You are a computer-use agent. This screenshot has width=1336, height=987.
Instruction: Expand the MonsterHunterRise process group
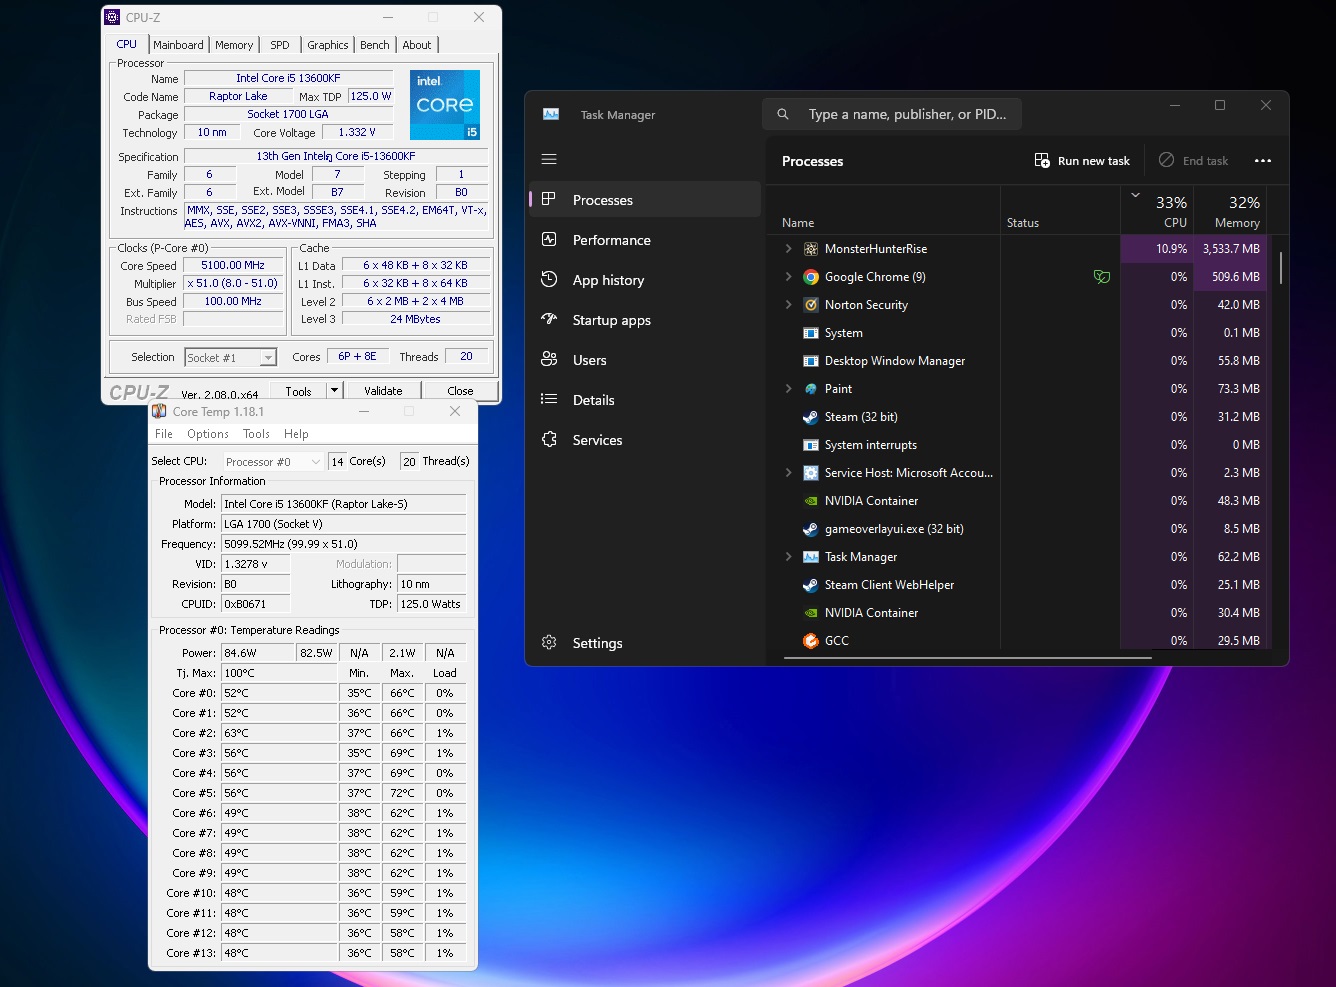coord(788,249)
